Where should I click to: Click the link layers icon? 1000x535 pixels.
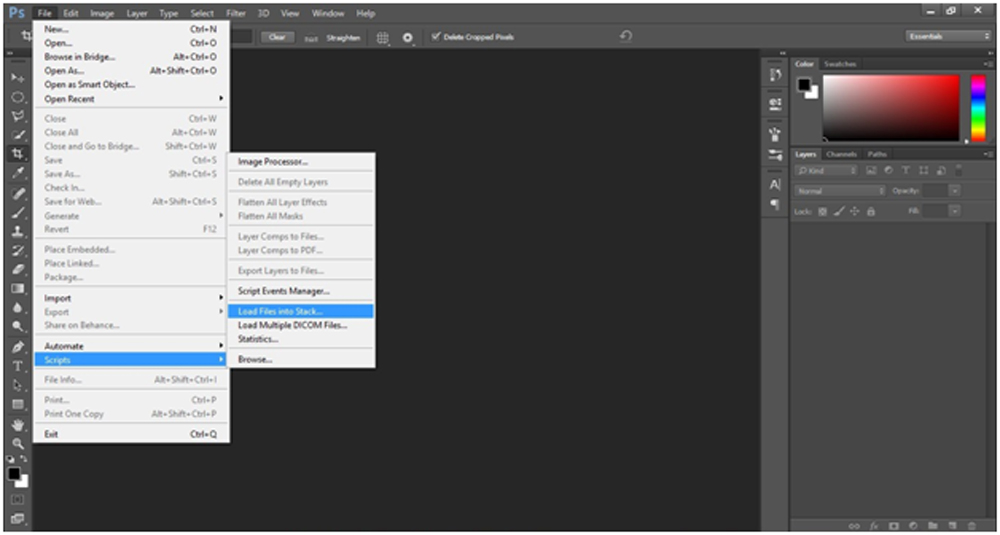(x=855, y=525)
